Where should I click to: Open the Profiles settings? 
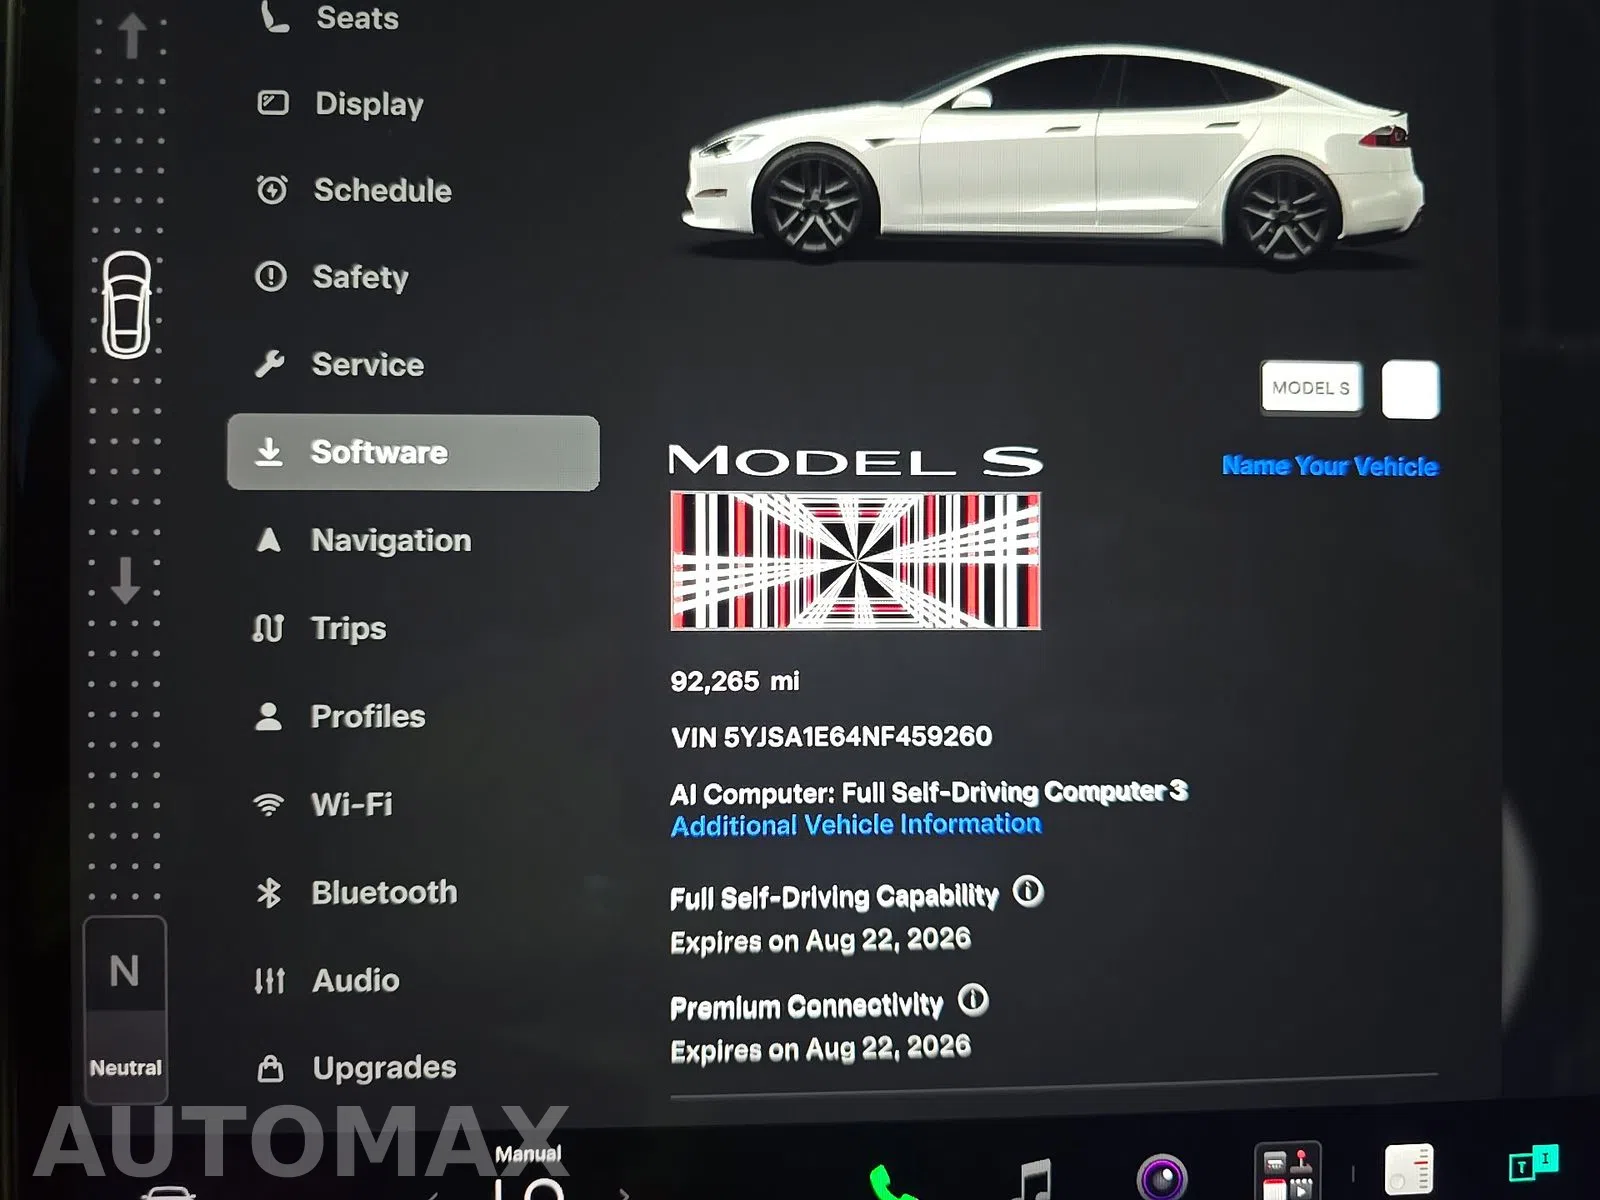pos(367,716)
